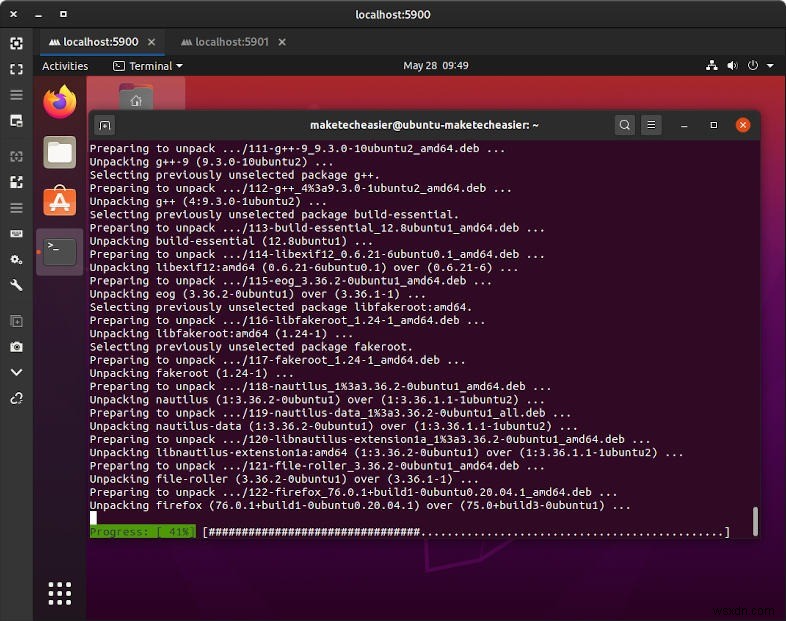The width and height of the screenshot is (786, 621).
Task: Click the volume speaker icon
Action: (732, 65)
